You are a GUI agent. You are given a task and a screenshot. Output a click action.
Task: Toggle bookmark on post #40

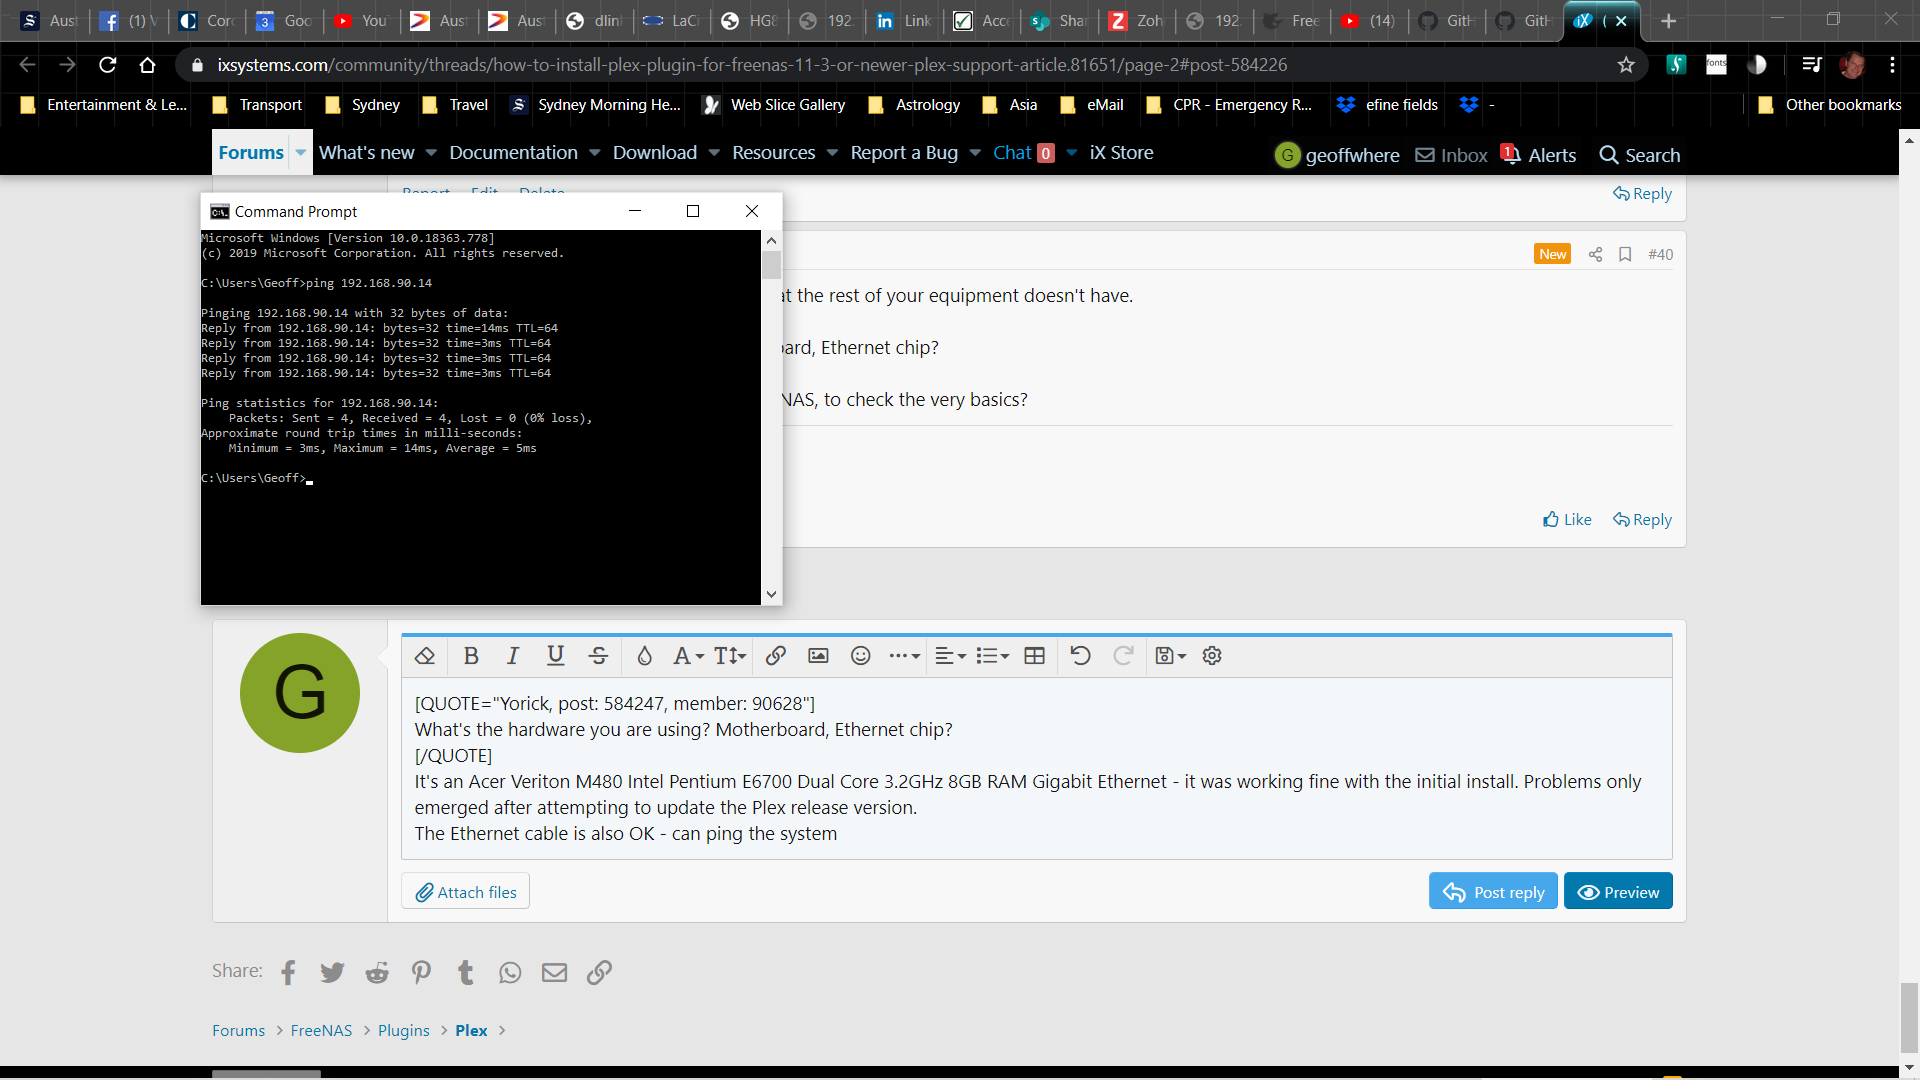pos(1625,254)
